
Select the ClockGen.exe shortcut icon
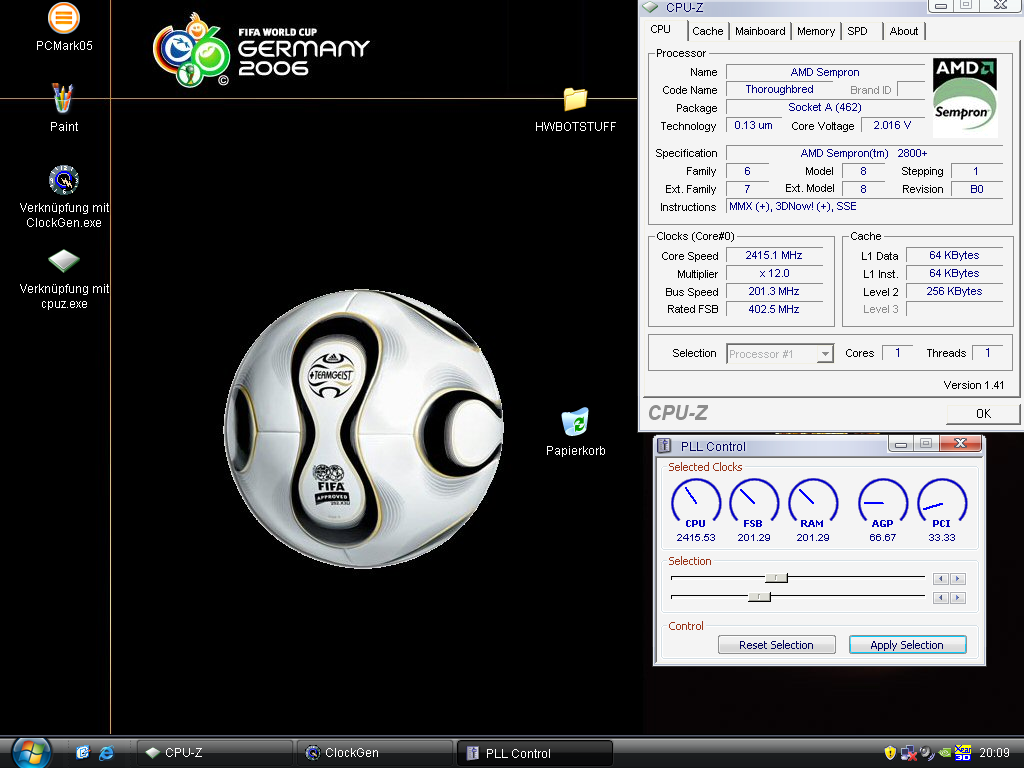tap(63, 180)
